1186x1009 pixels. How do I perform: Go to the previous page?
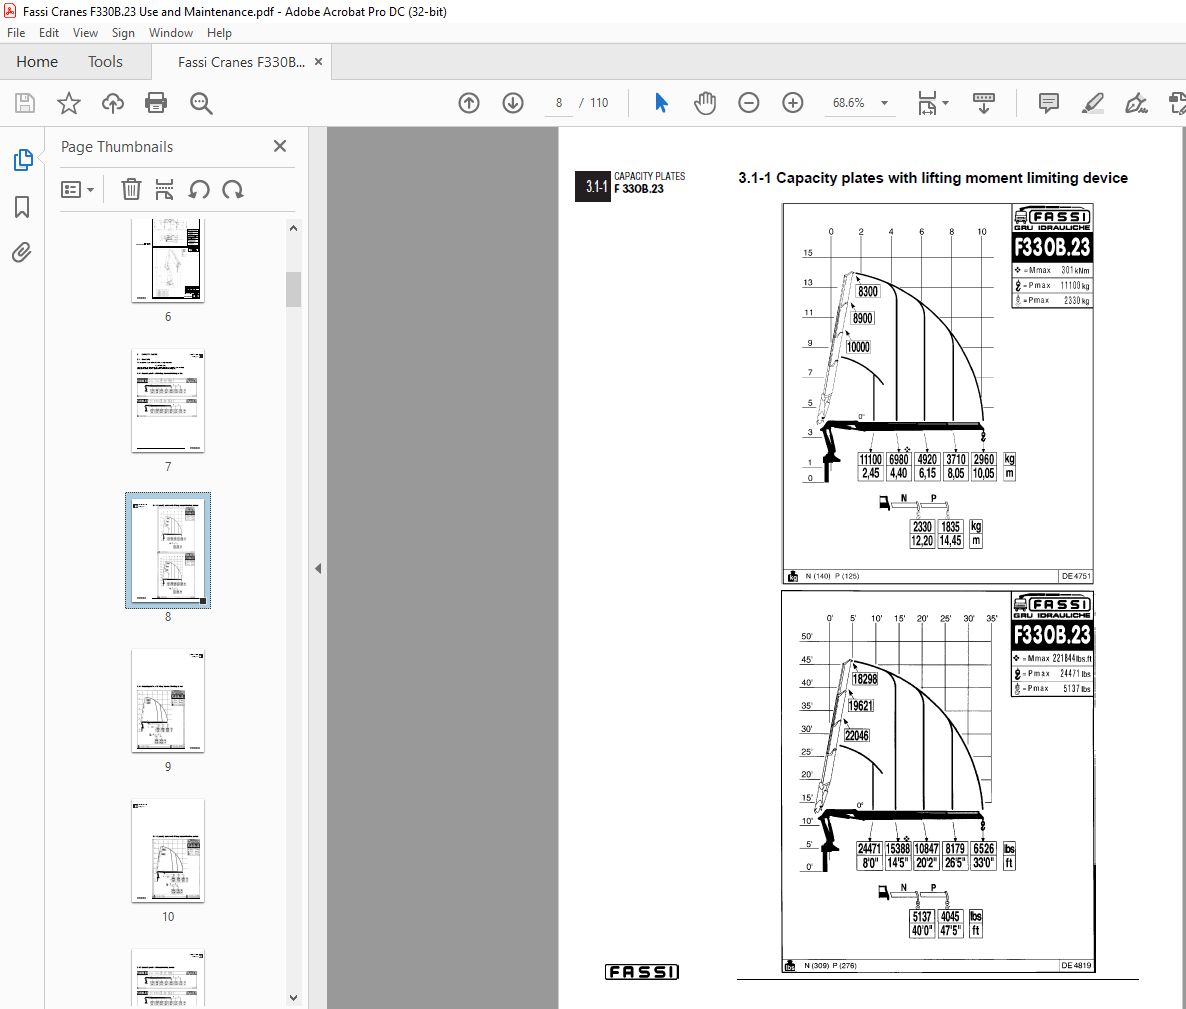coord(469,103)
